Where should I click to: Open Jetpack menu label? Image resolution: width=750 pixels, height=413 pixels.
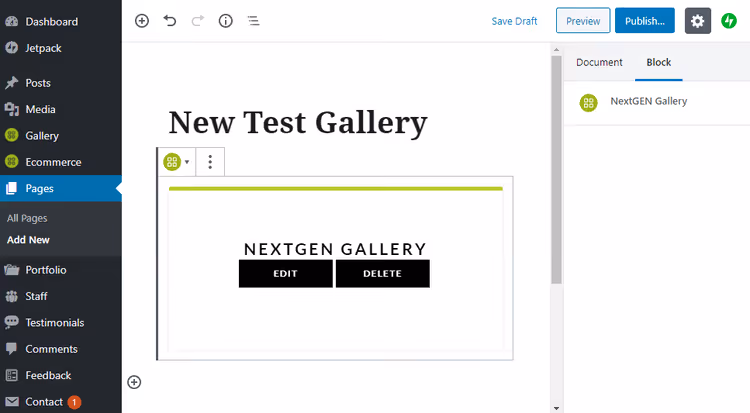(x=43, y=48)
